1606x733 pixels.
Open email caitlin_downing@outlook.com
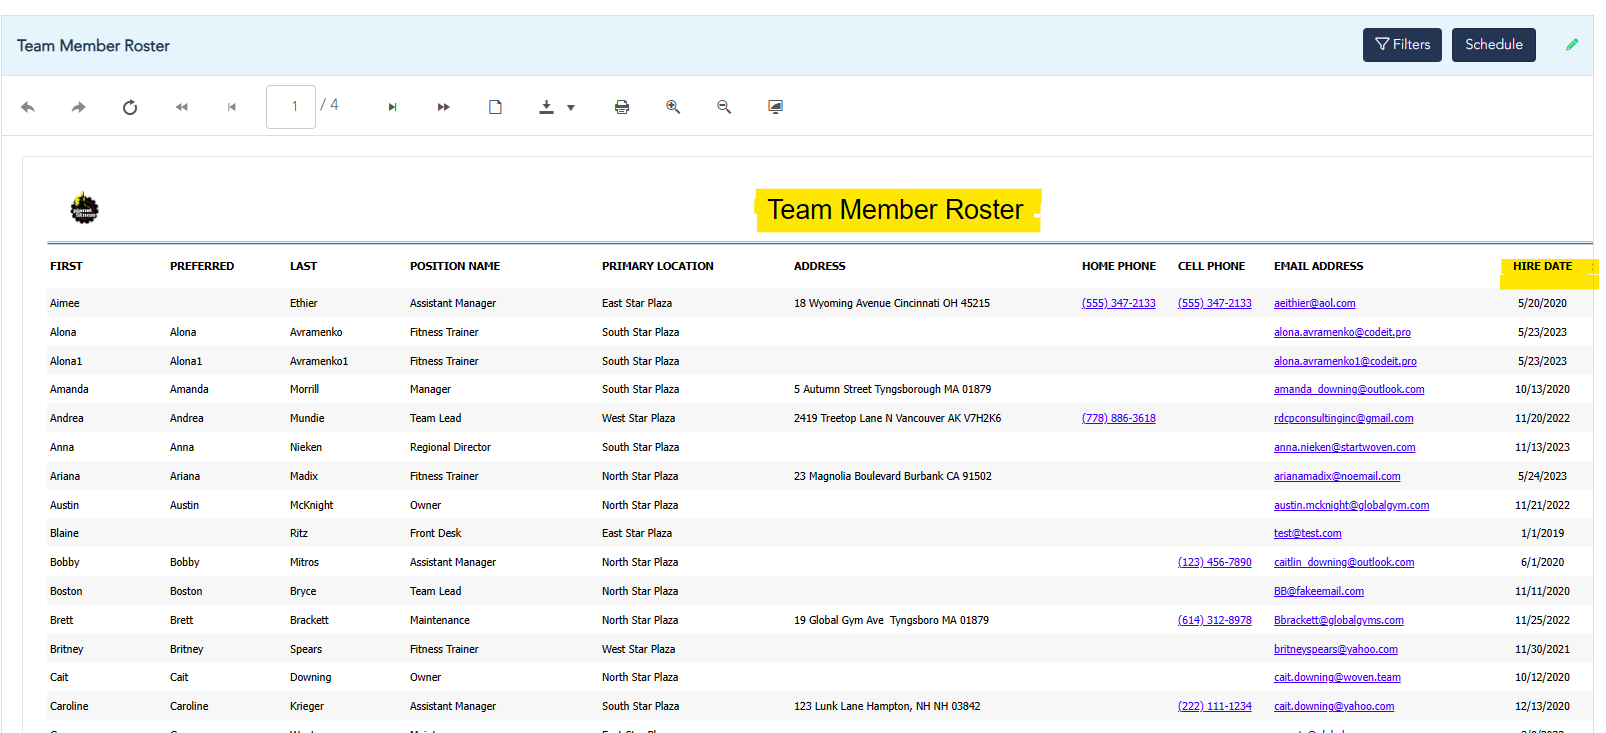pyautogui.click(x=1344, y=562)
